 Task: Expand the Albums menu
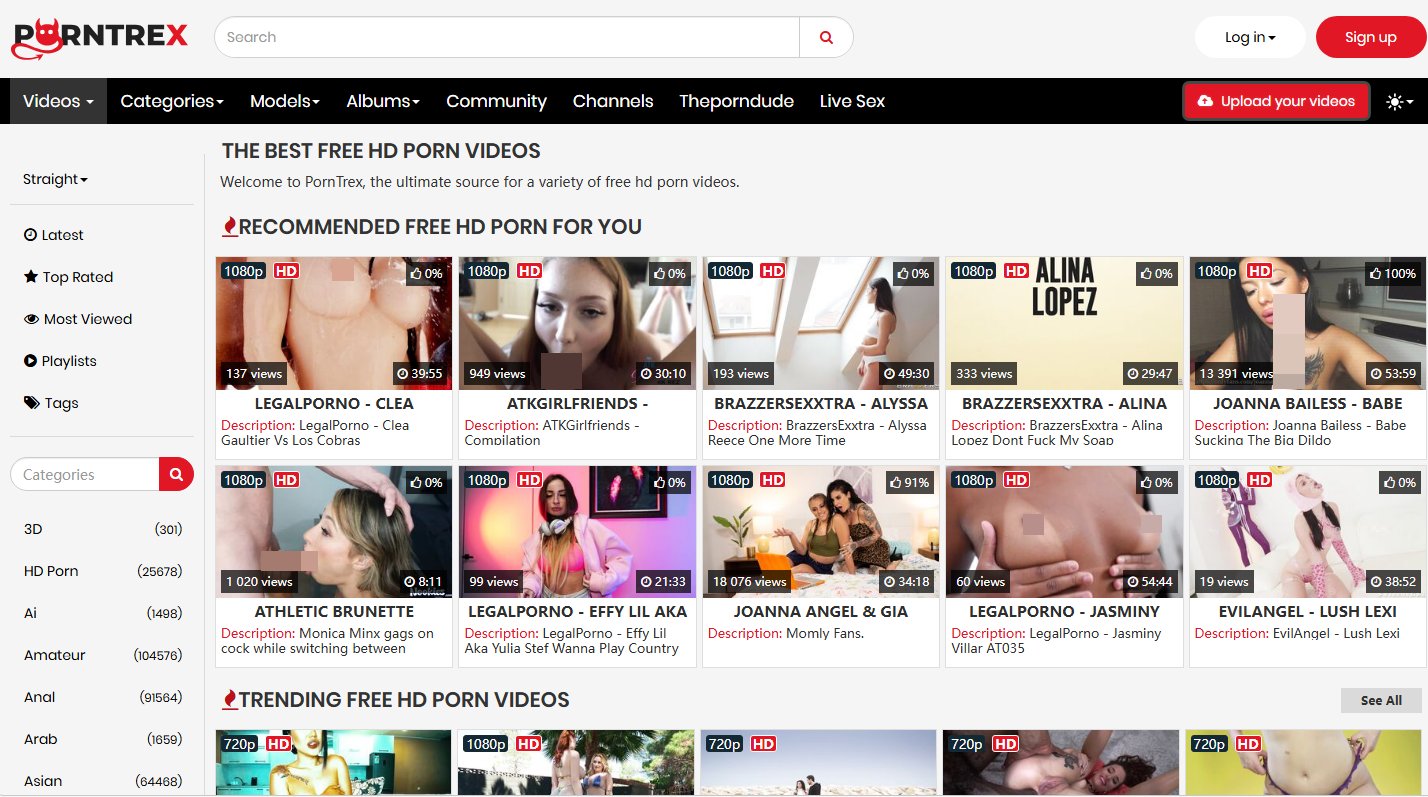click(383, 101)
